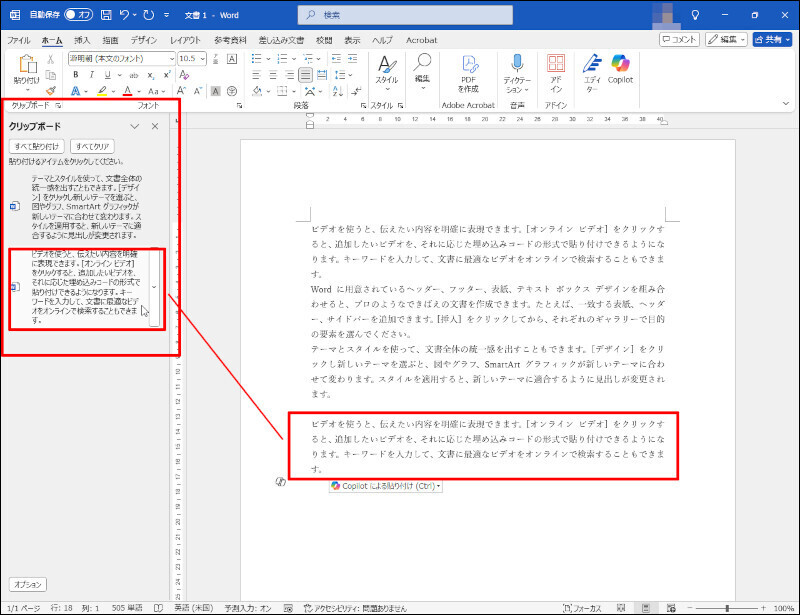The width and height of the screenshot is (800, 615).
Task: Click the Distributed alignment icon
Action: click(x=322, y=75)
